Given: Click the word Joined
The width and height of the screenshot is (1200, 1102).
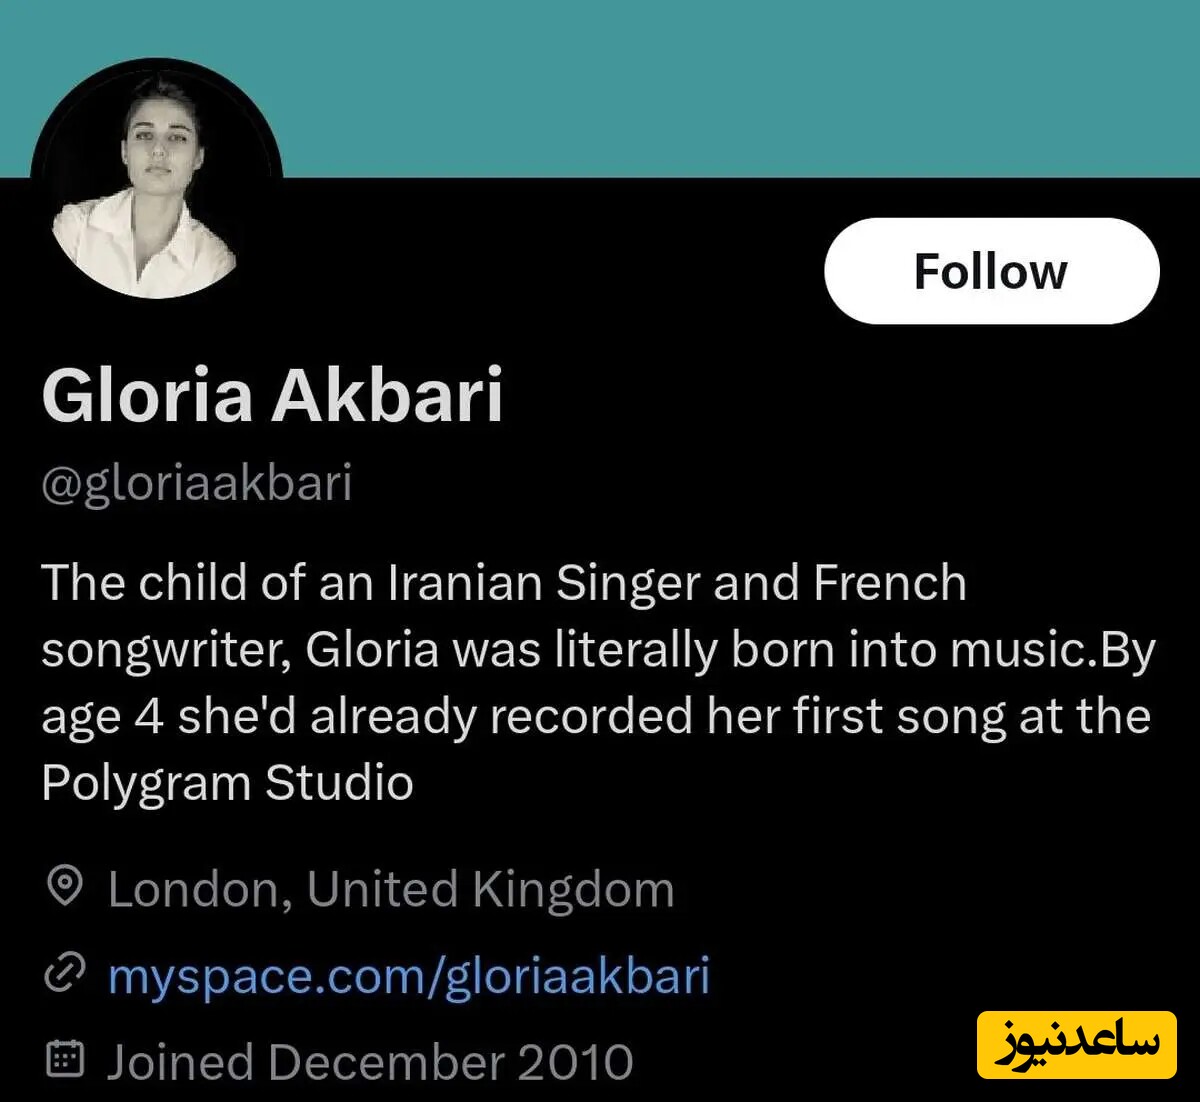Looking at the screenshot, I should click(180, 1062).
